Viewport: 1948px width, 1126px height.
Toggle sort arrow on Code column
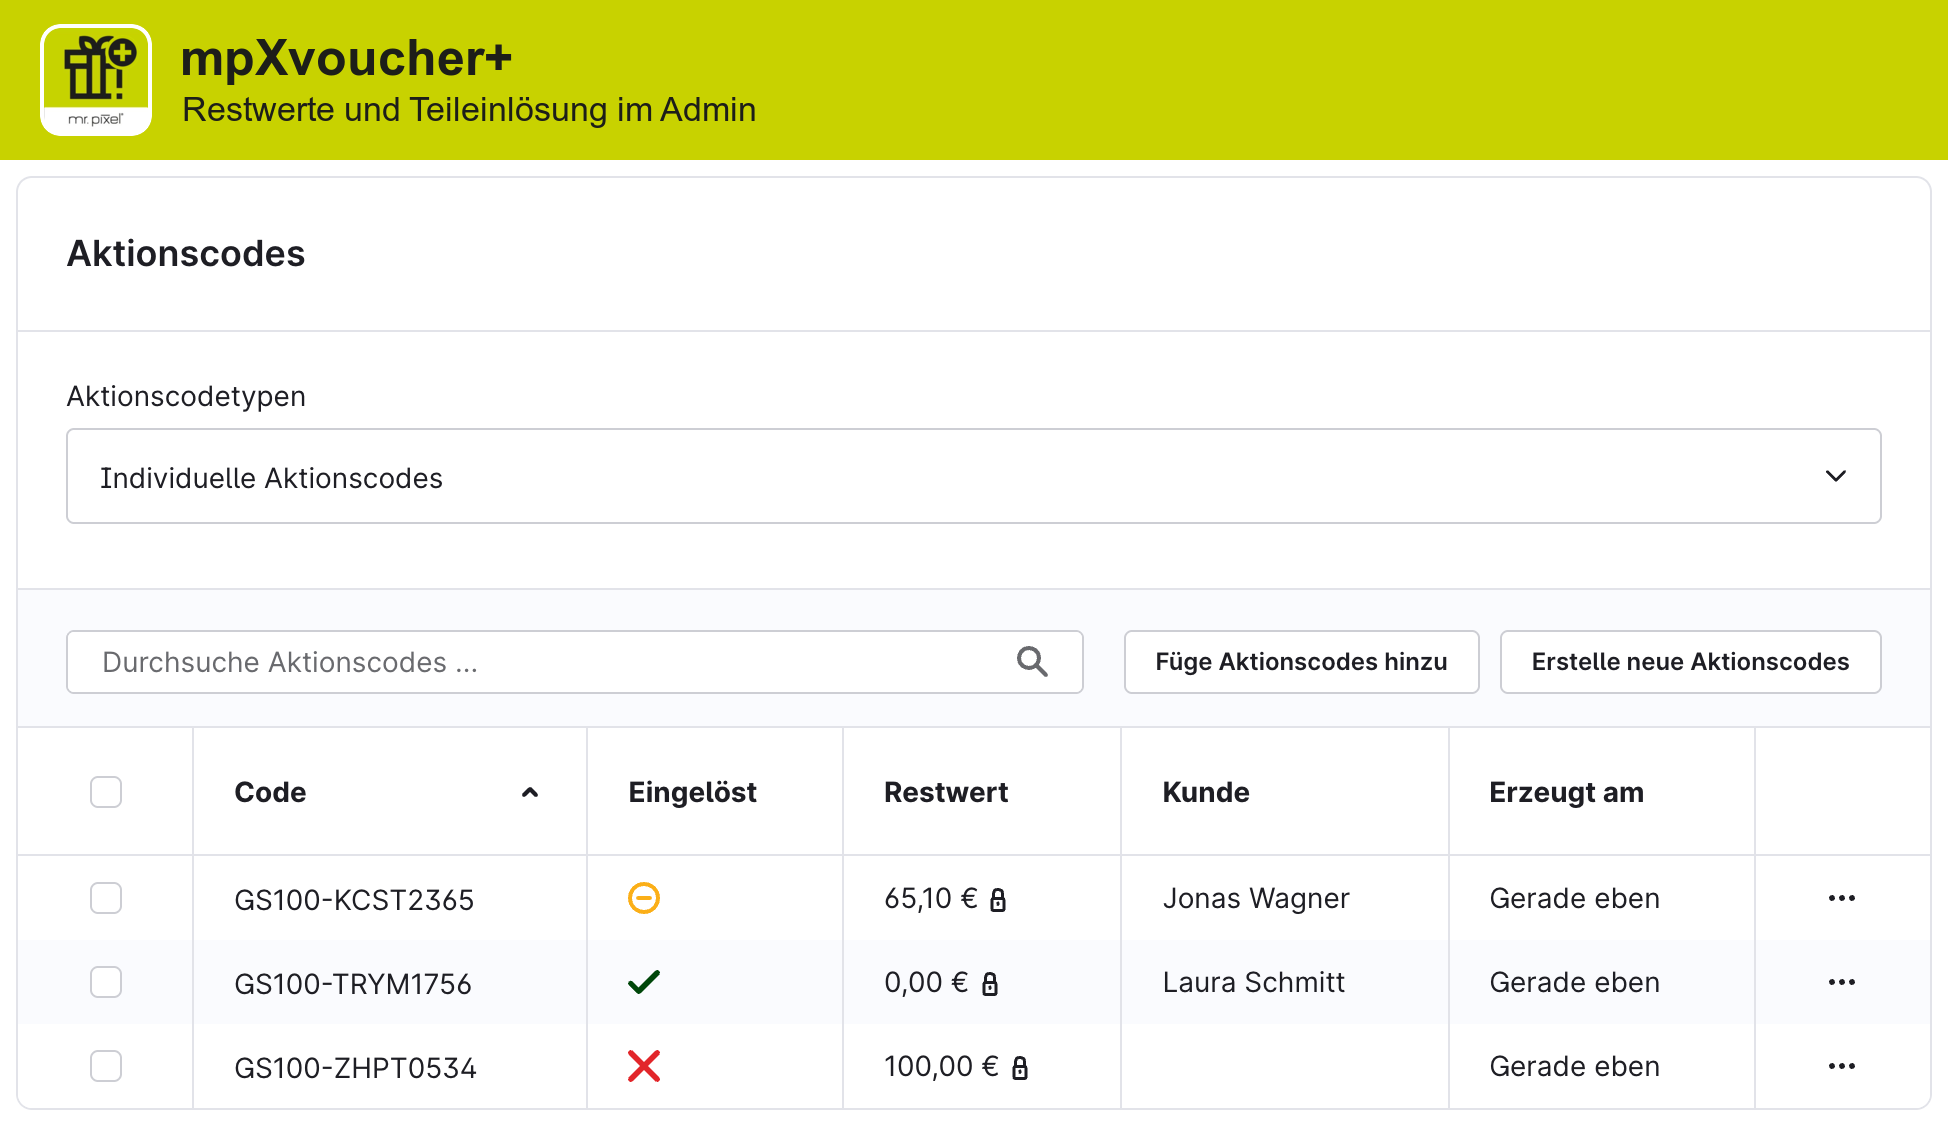pos(530,792)
